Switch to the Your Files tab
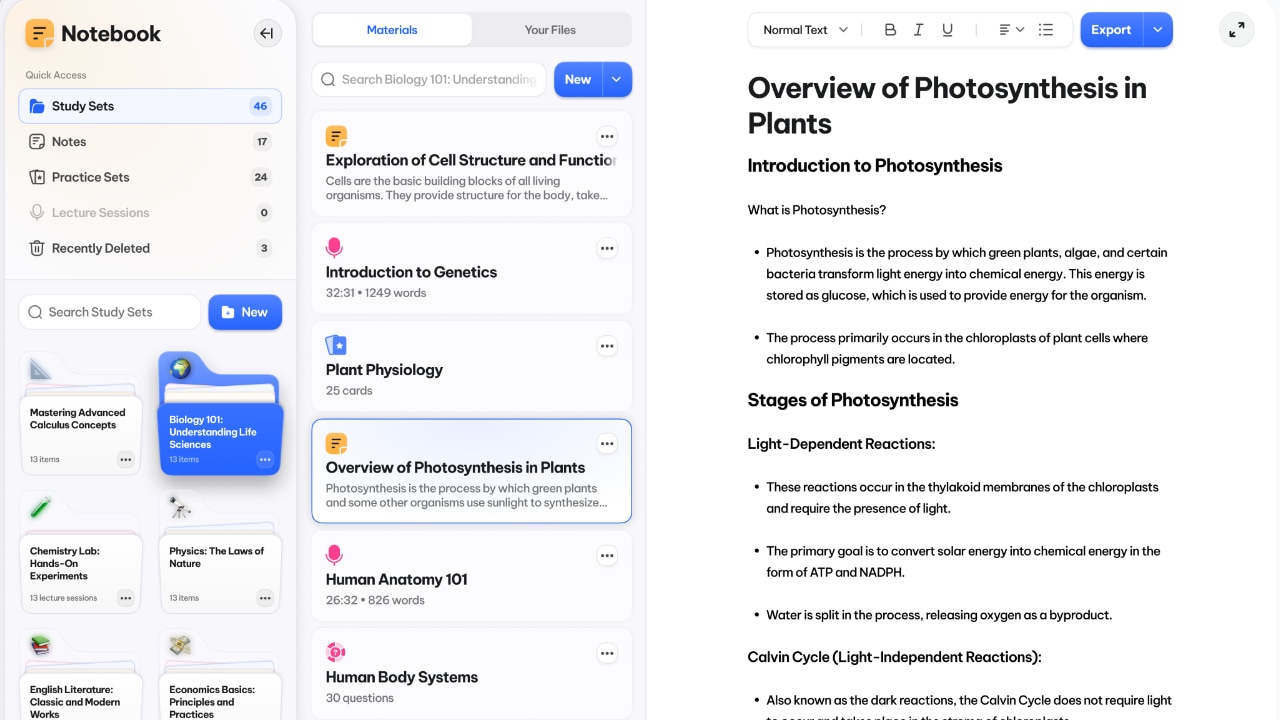This screenshot has width=1280, height=720. tap(550, 30)
